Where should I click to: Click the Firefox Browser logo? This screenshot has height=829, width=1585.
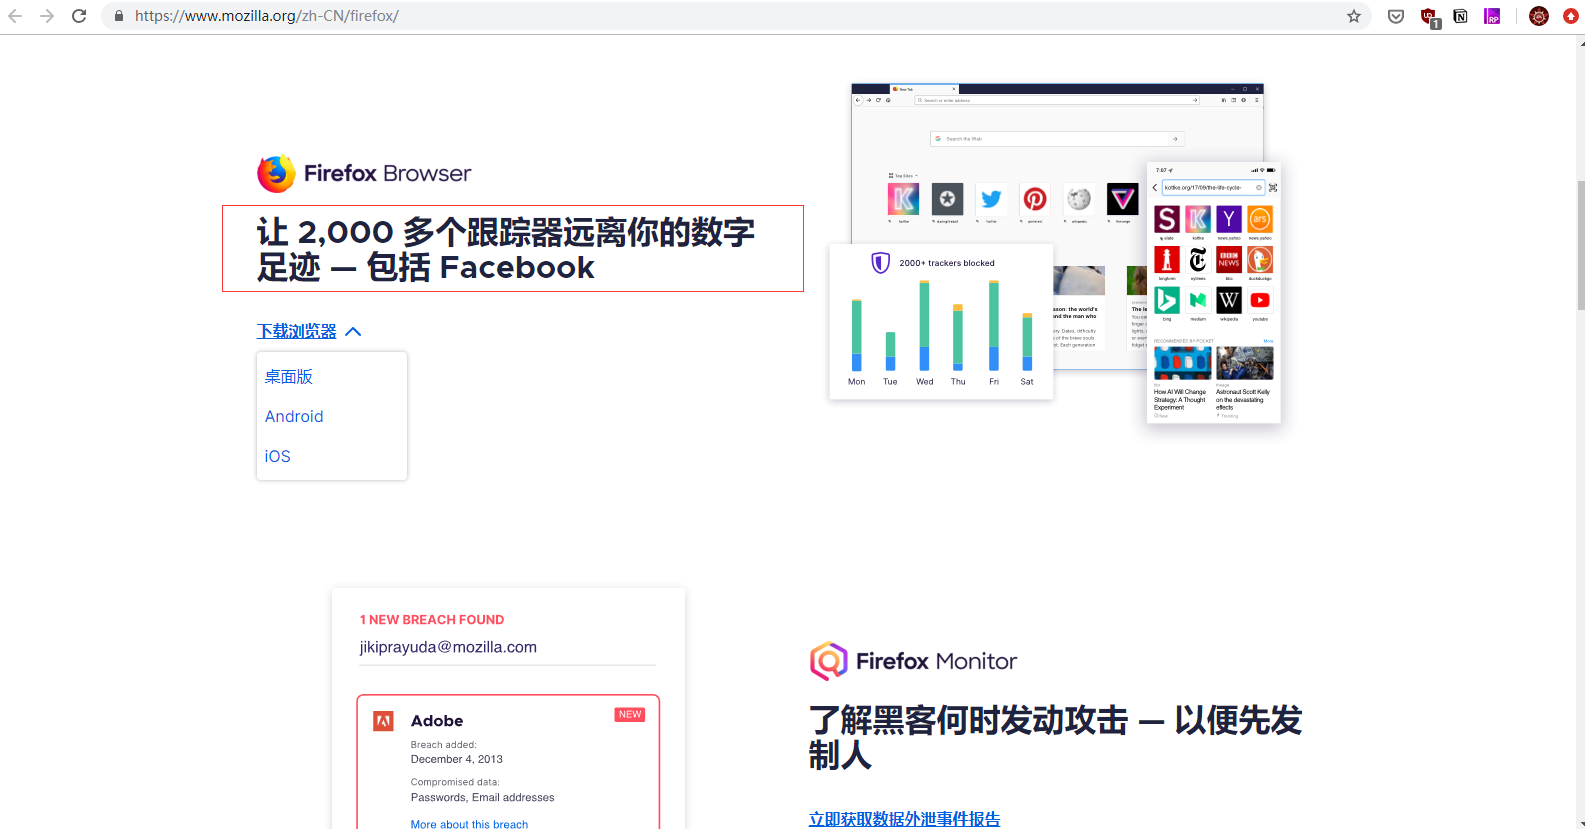pyautogui.click(x=364, y=174)
